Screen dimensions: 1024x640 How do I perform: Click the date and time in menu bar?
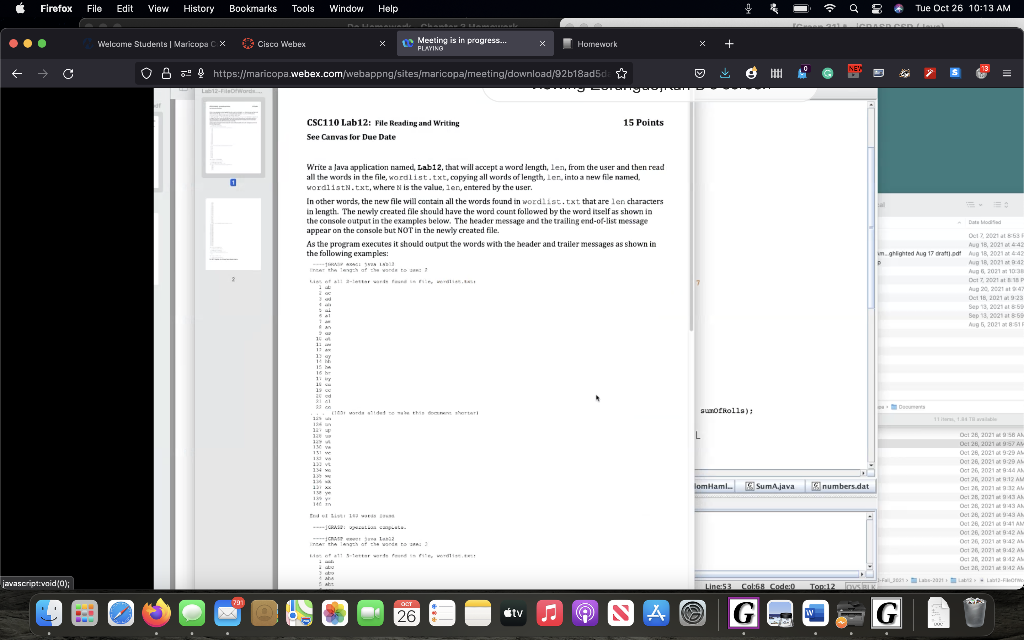click(x=963, y=8)
